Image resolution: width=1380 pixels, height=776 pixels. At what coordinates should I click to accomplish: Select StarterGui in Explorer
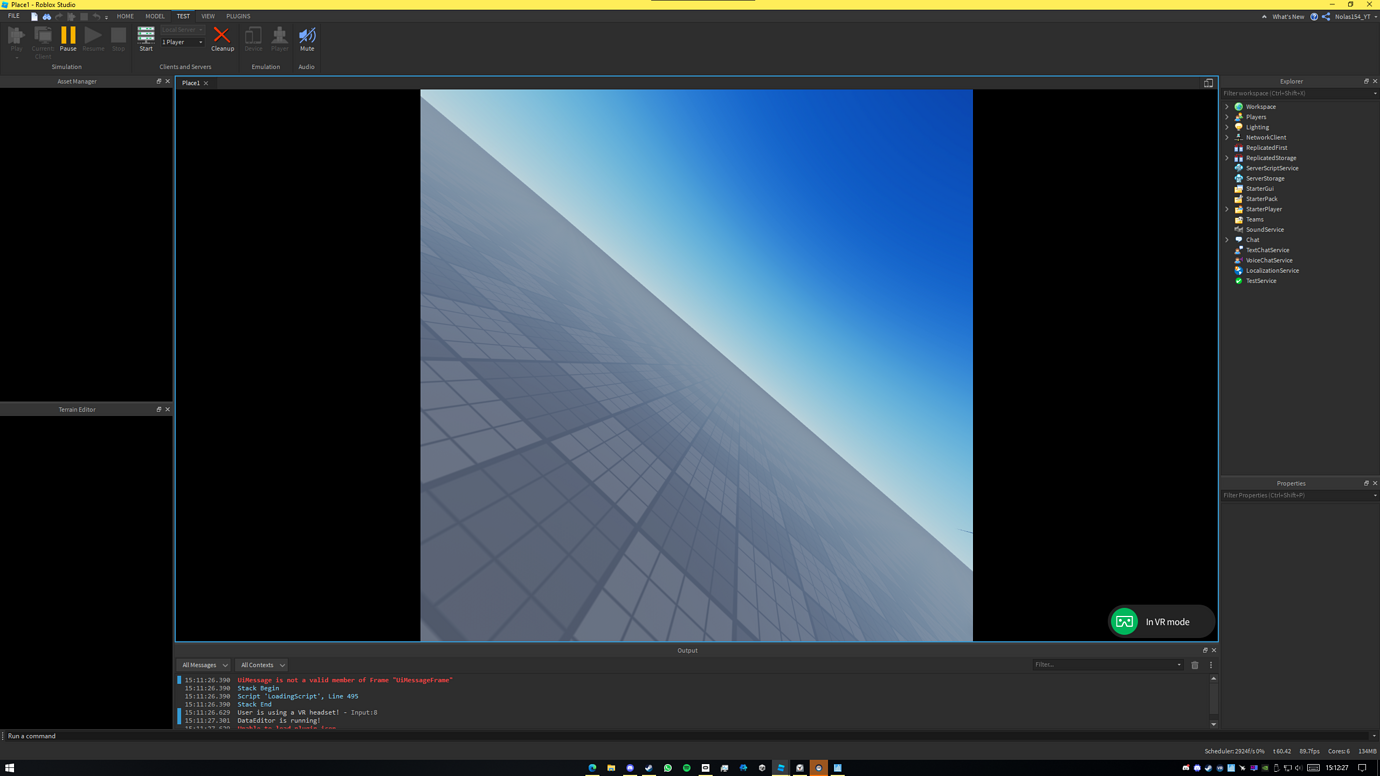[x=1259, y=189]
